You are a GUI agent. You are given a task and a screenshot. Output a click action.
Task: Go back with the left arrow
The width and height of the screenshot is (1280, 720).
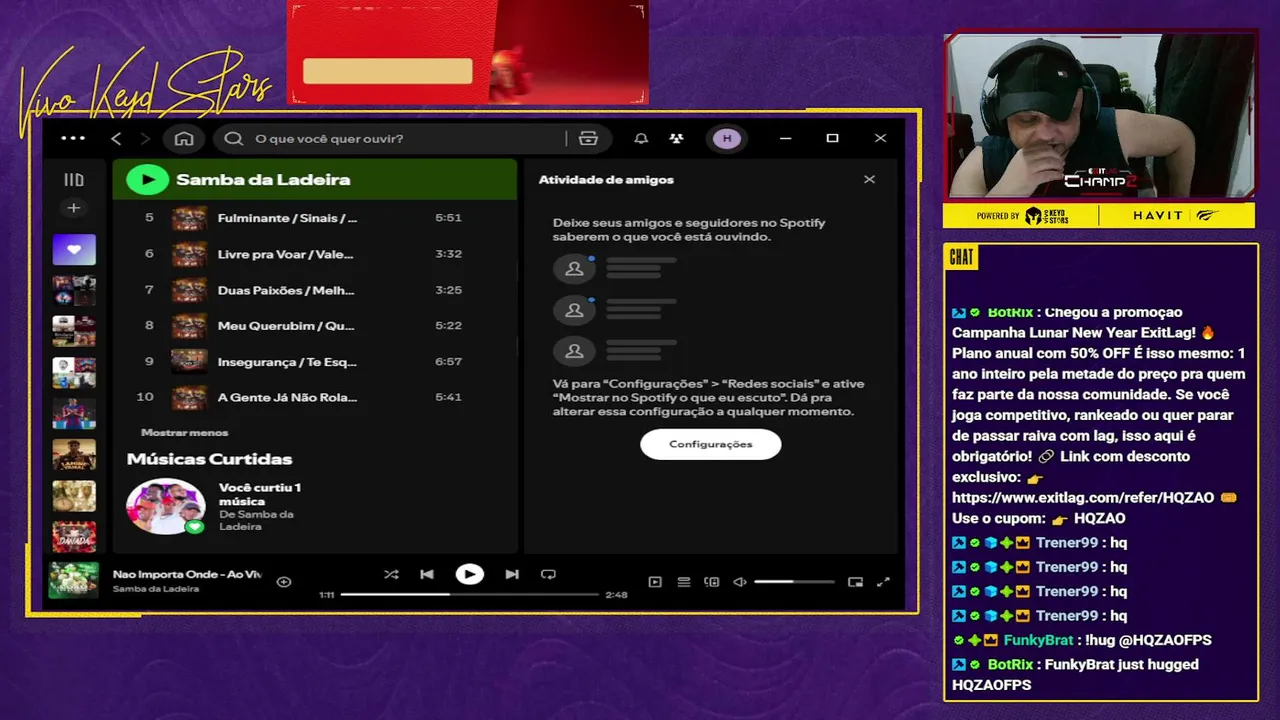click(x=116, y=138)
